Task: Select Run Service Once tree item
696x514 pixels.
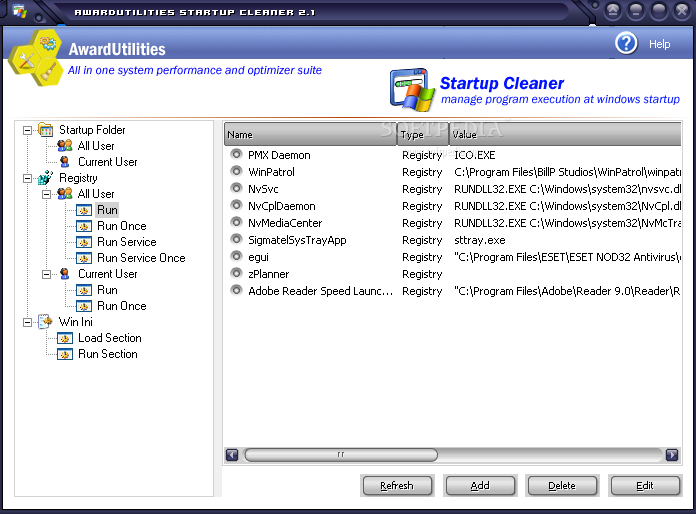Action: [141, 258]
